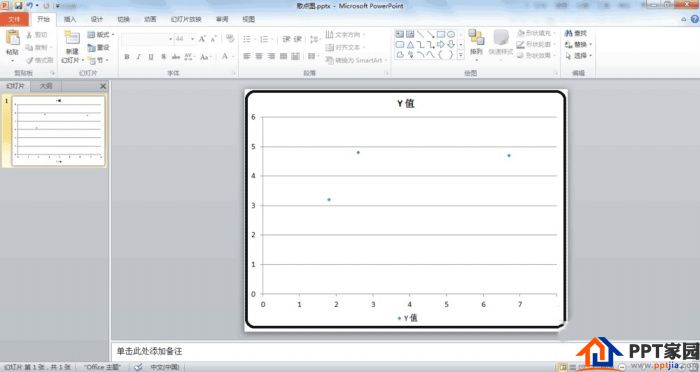The width and height of the screenshot is (700, 372).
Task: Click the Find button in editing group
Action: click(x=576, y=33)
